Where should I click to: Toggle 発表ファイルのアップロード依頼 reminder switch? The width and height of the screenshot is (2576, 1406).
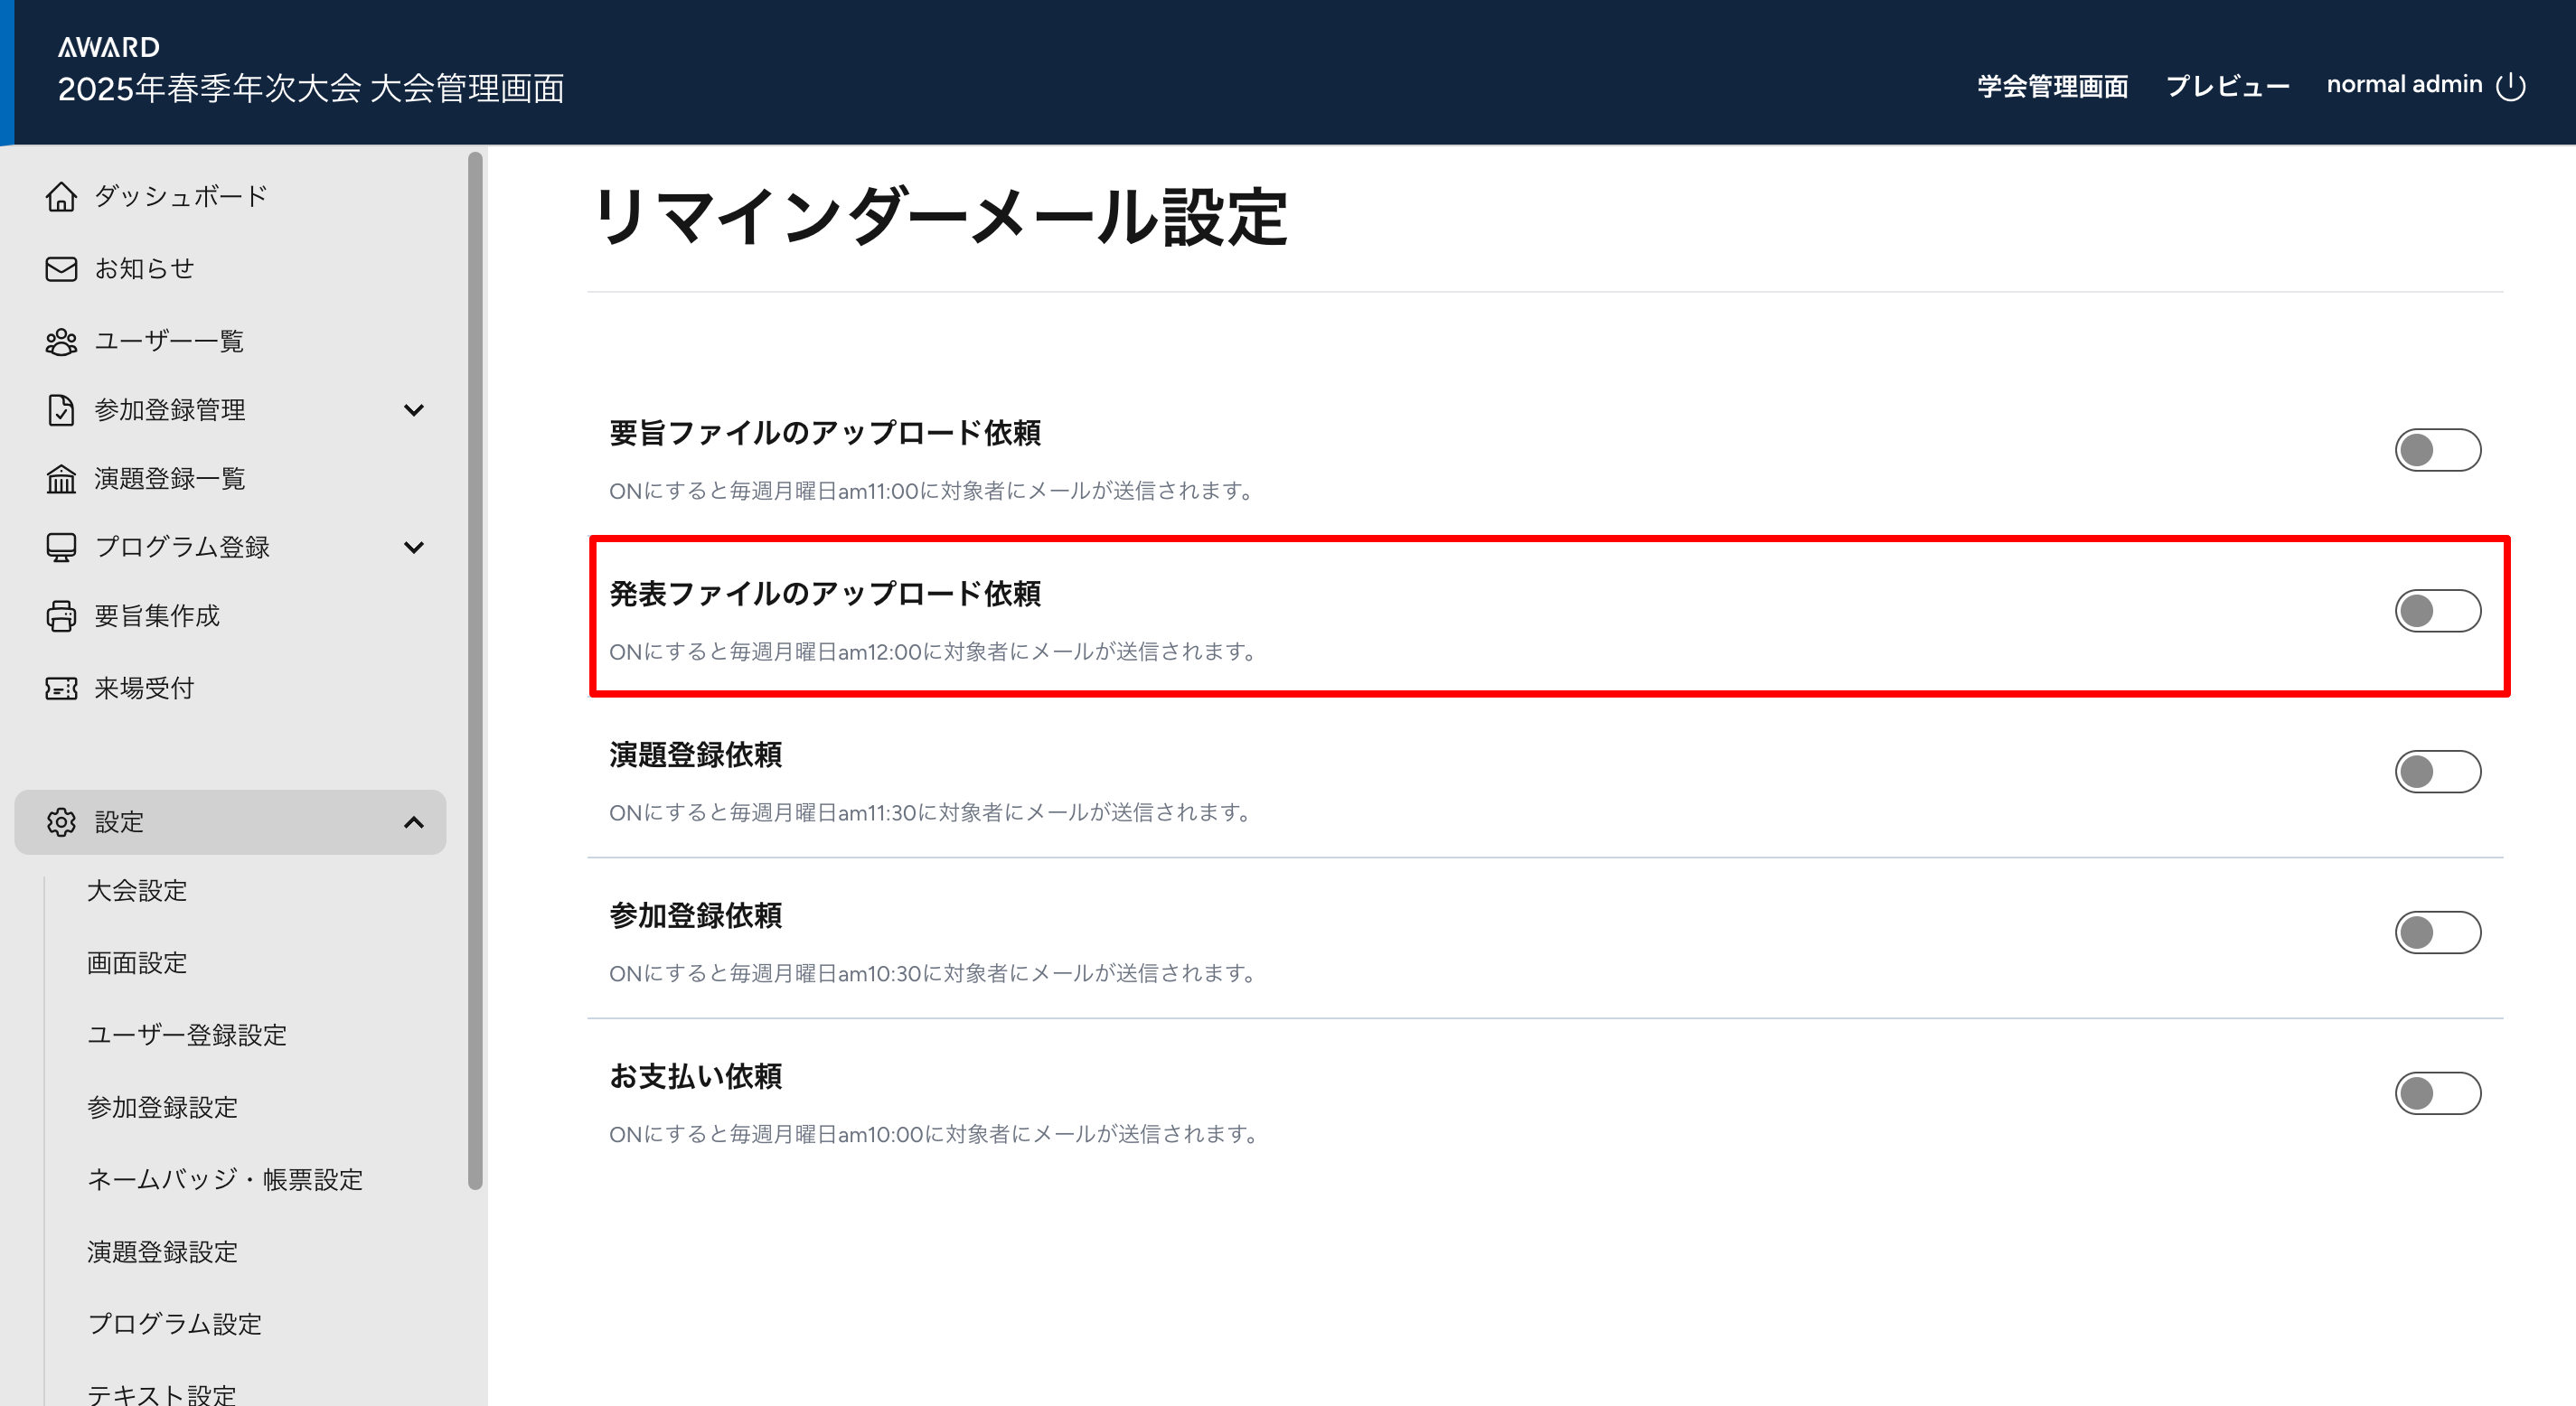coord(2436,611)
